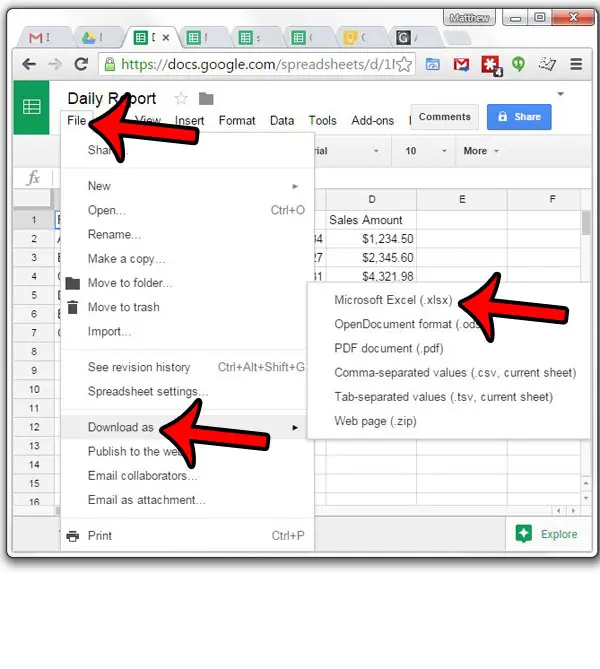Select row 8 header
Screen dimensions: 600x669
[34, 352]
